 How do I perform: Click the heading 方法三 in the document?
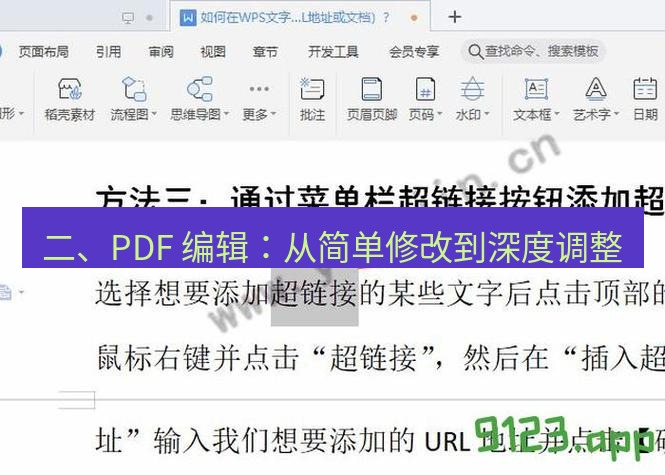click(145, 197)
